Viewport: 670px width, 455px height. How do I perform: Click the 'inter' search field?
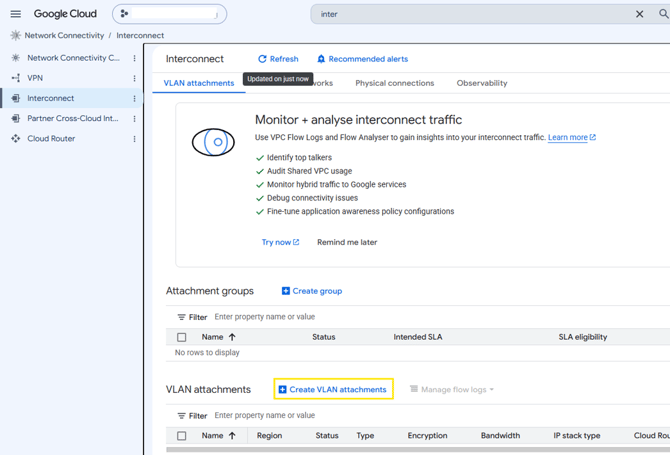[x=474, y=14]
